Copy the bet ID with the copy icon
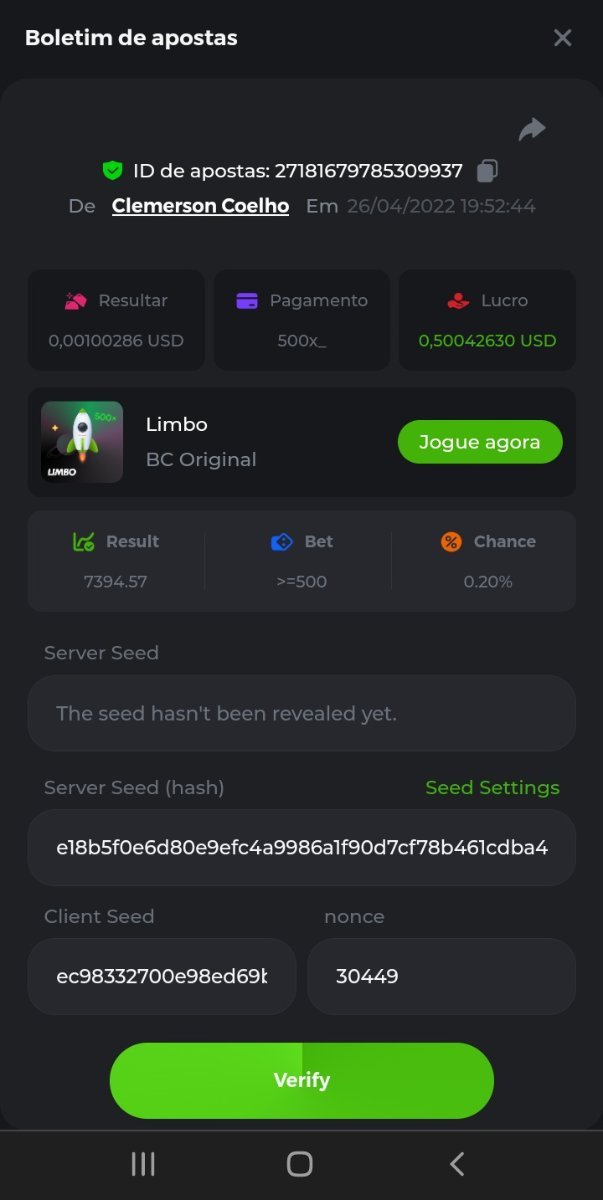Image resolution: width=603 pixels, height=1200 pixels. pyautogui.click(x=487, y=171)
